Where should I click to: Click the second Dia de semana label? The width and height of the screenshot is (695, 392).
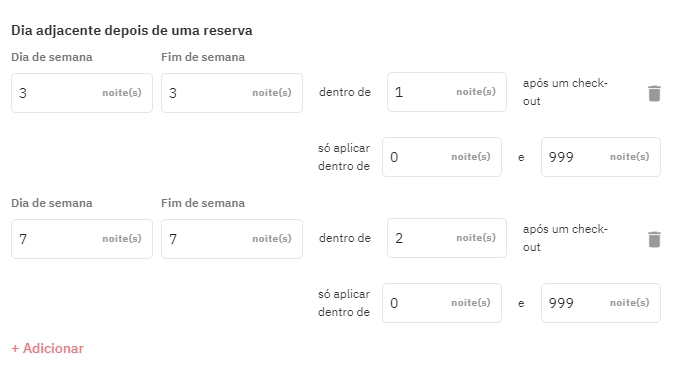(x=52, y=203)
